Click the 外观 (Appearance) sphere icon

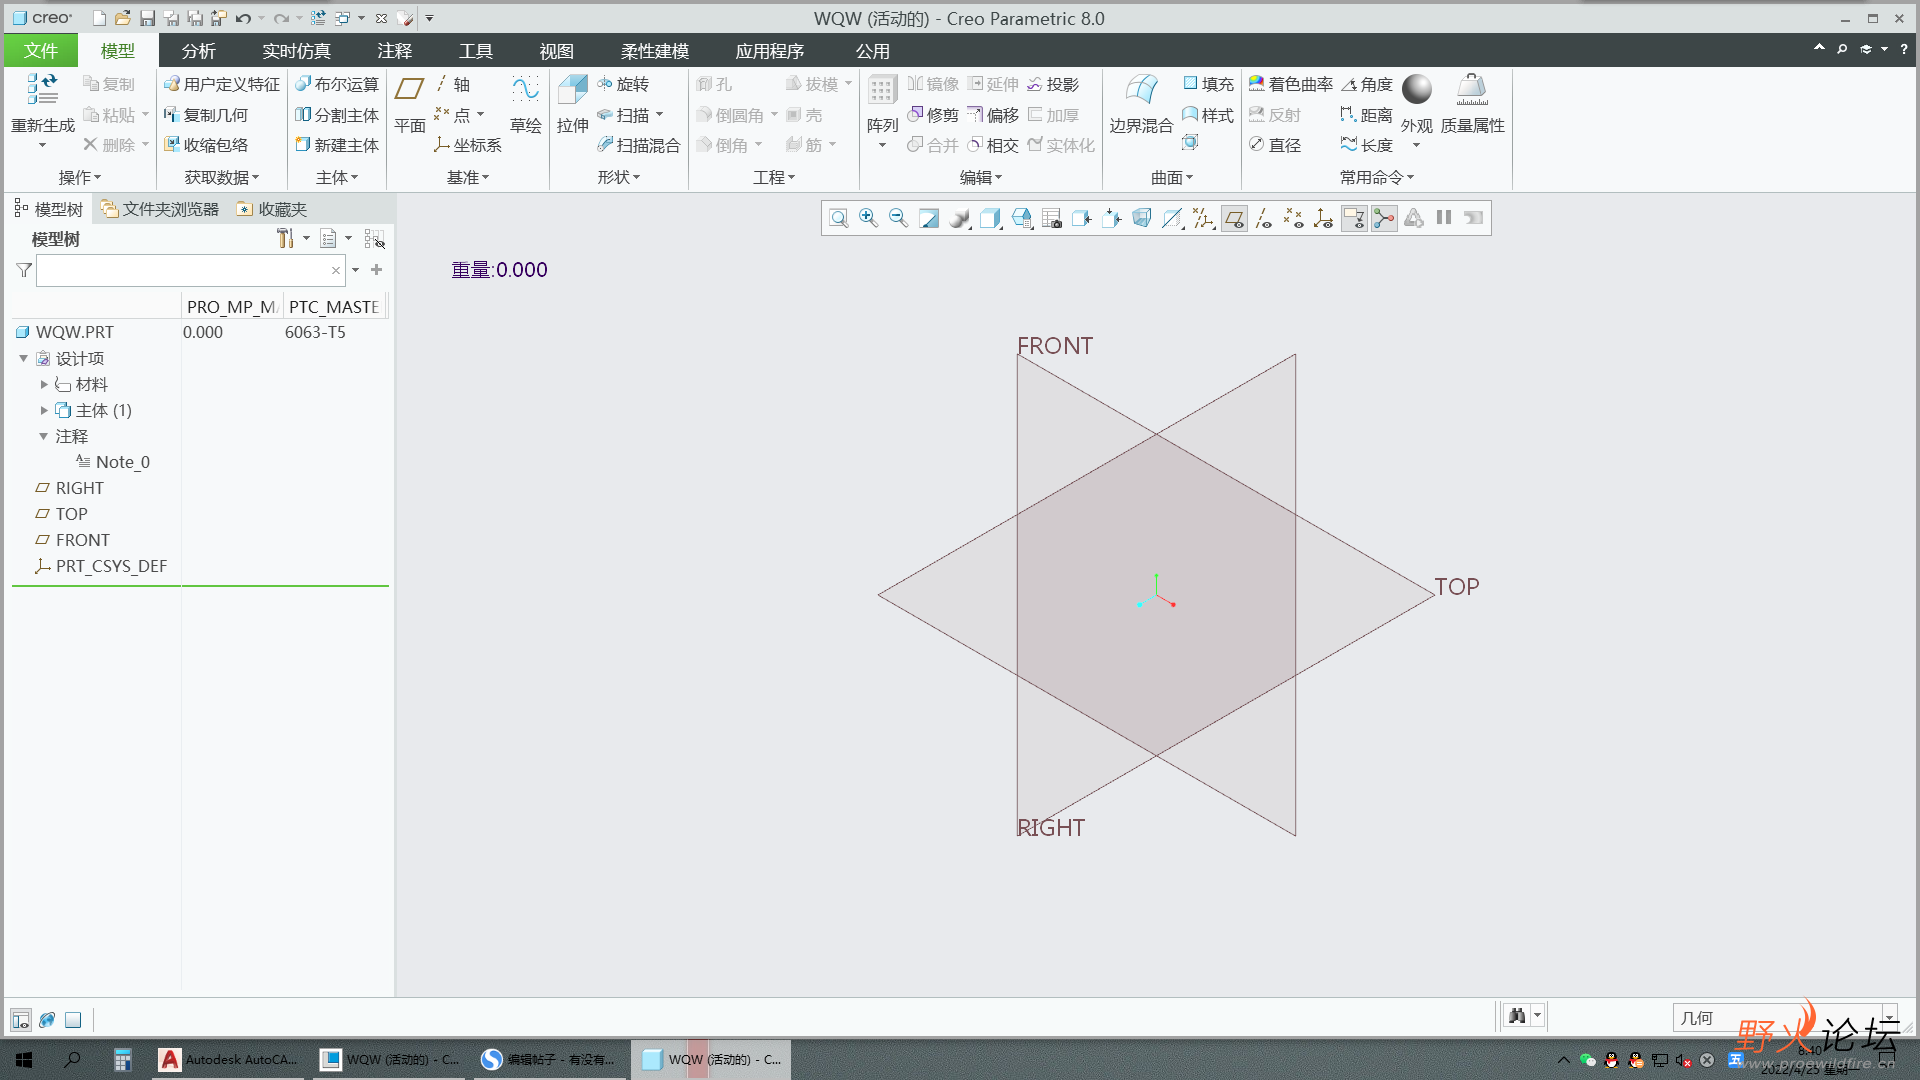pyautogui.click(x=1416, y=90)
